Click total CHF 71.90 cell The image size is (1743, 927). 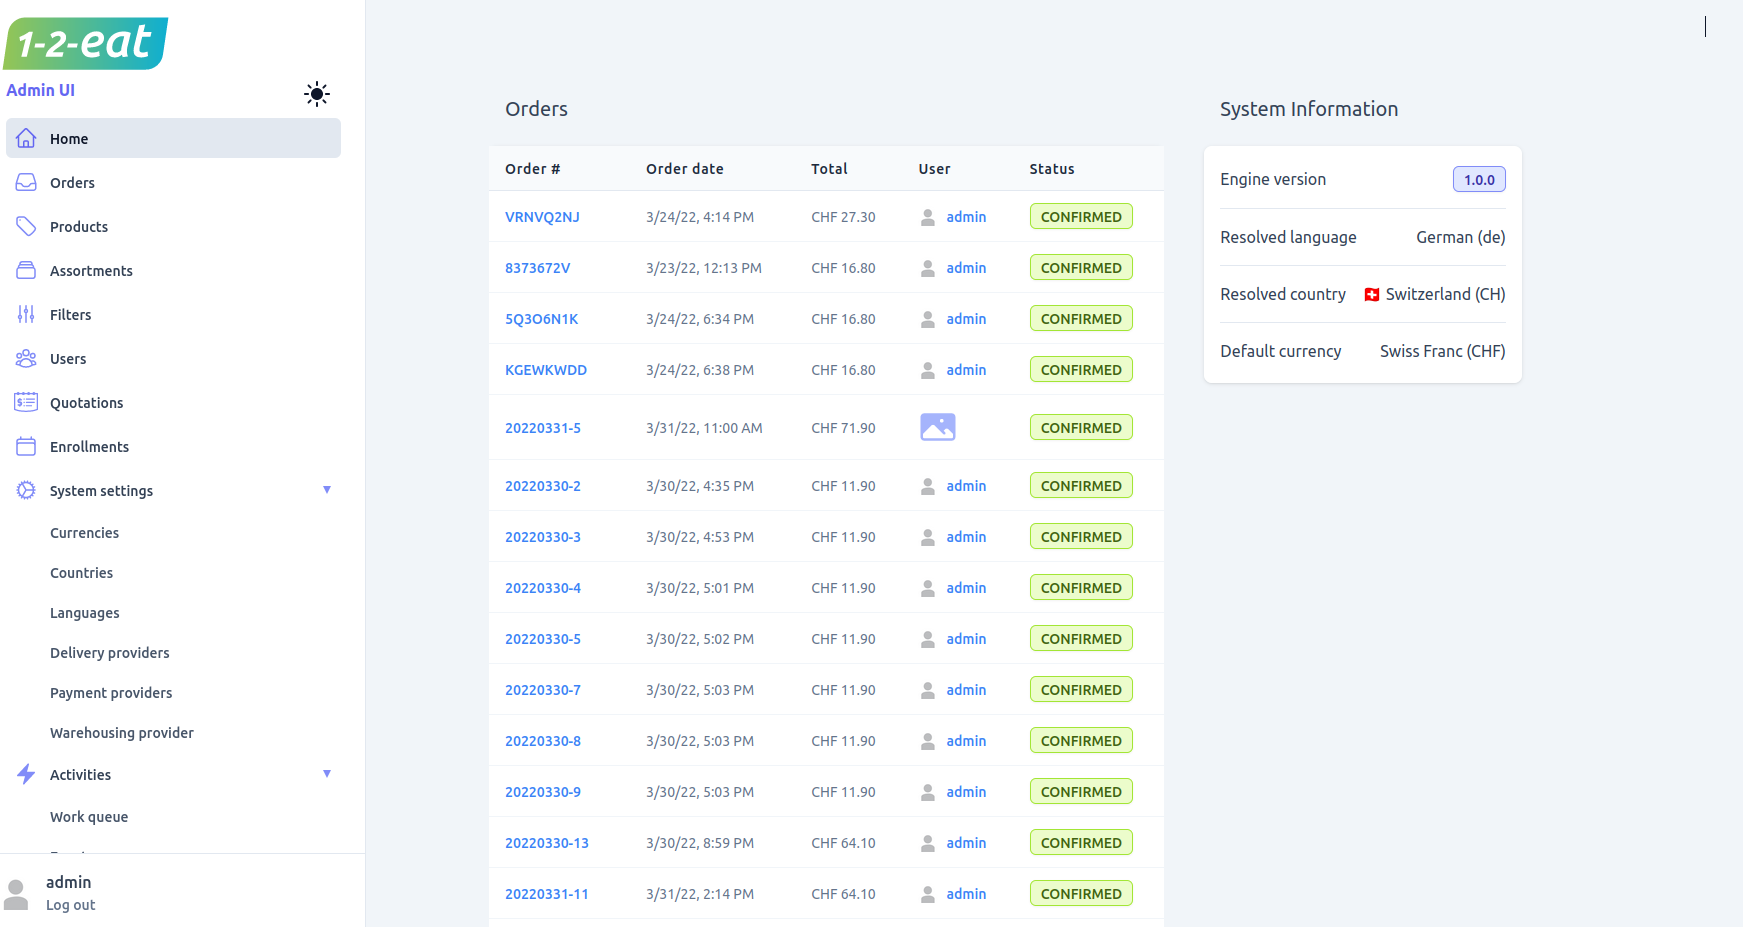tap(843, 428)
